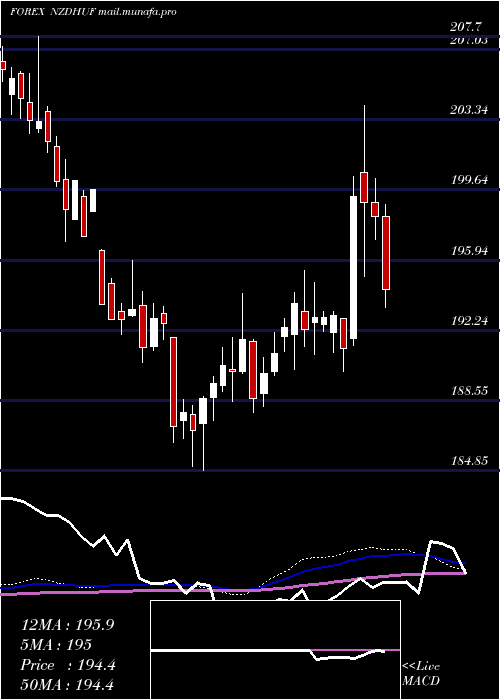Click the '5MA : 195' readout
The width and height of the screenshot is (500, 700).
pos(56,645)
